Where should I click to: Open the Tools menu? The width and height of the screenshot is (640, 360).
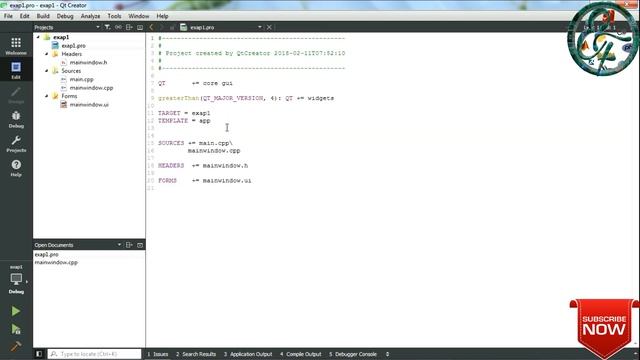[114, 16]
